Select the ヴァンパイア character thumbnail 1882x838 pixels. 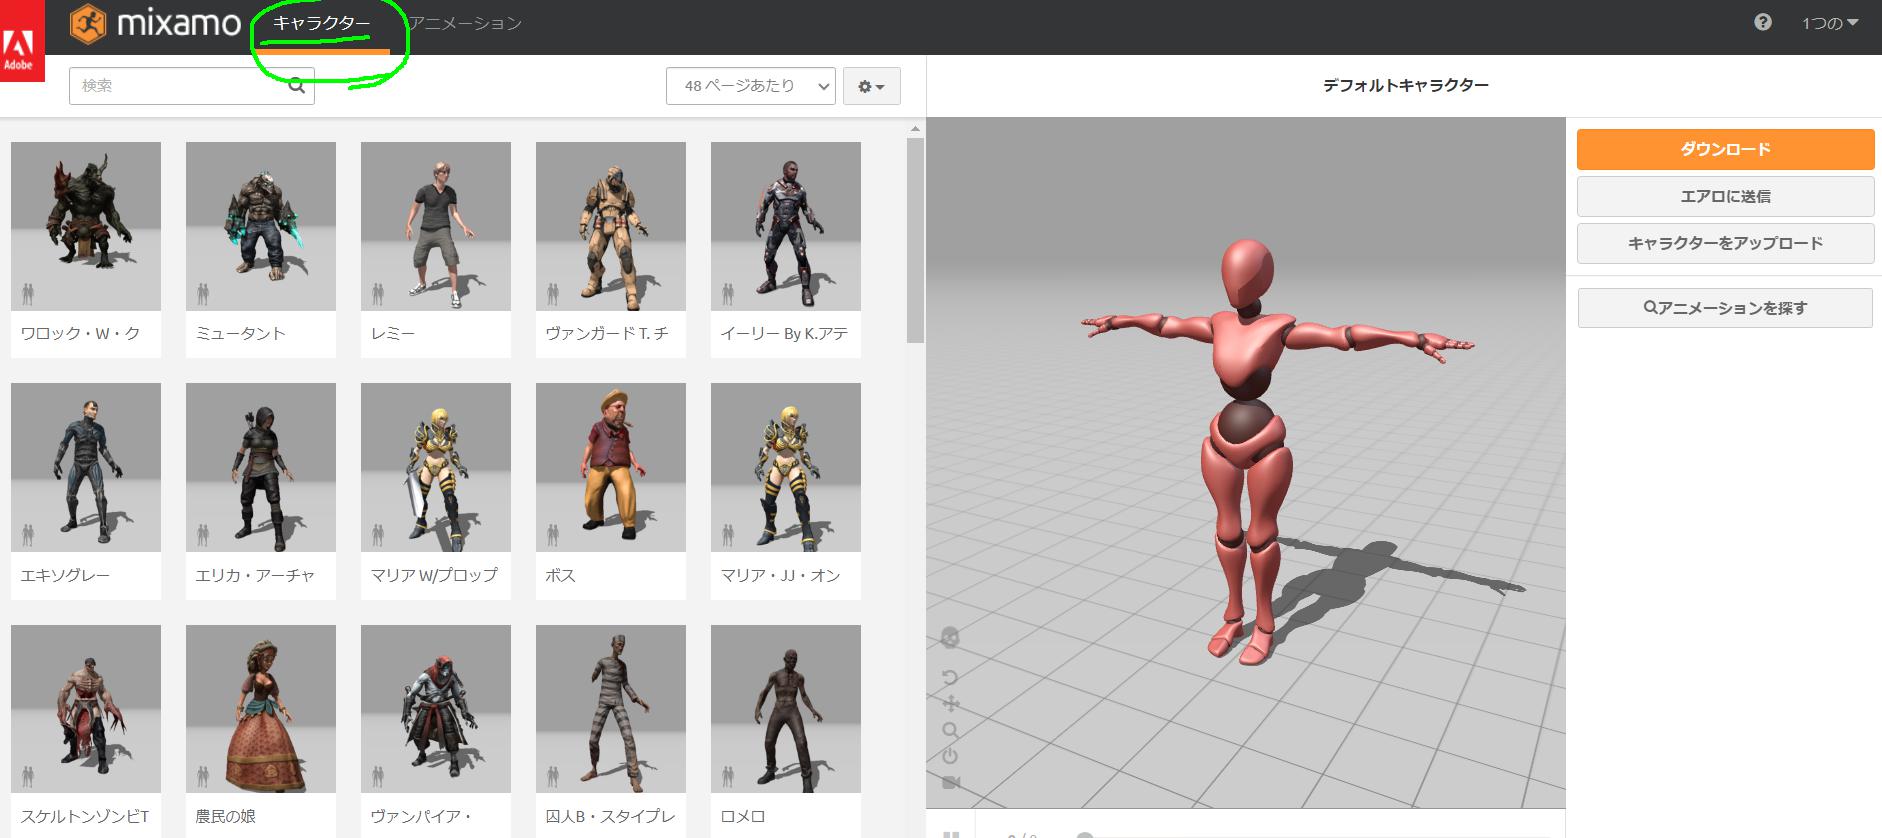(436, 709)
